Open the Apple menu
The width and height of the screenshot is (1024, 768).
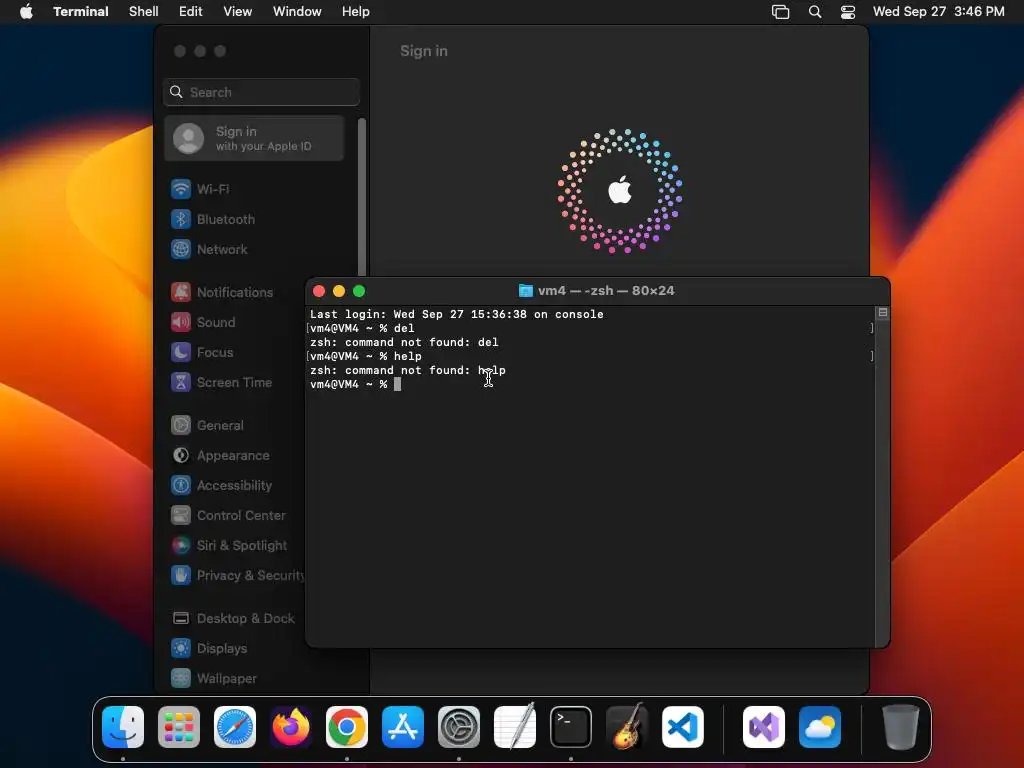tap(26, 12)
